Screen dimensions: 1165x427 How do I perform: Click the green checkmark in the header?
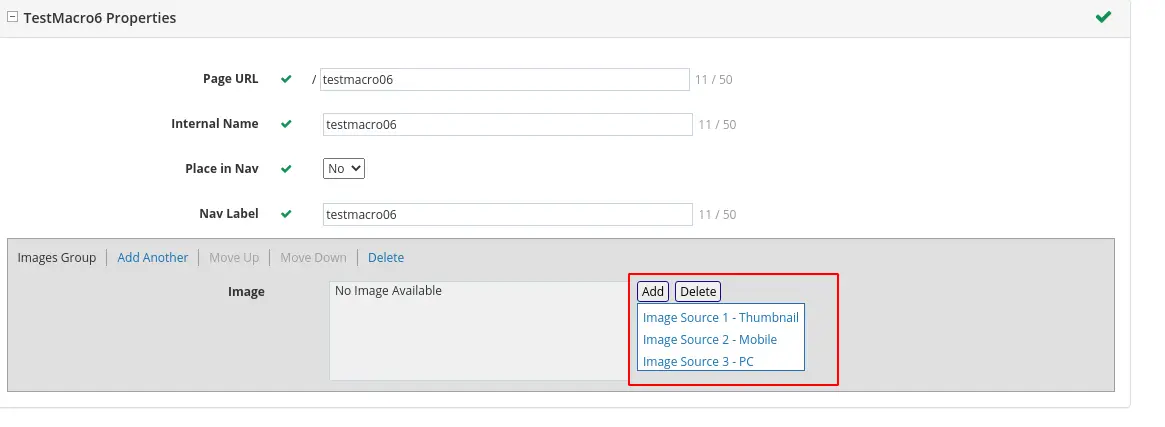point(1103,17)
